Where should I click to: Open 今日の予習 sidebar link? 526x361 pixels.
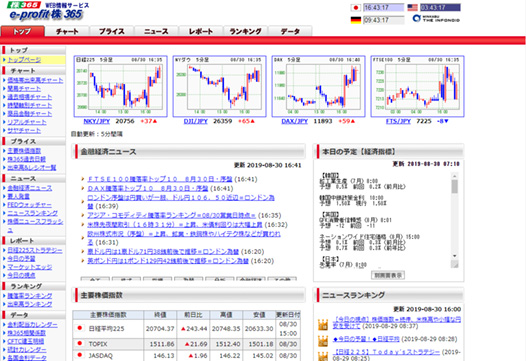(x=21, y=259)
